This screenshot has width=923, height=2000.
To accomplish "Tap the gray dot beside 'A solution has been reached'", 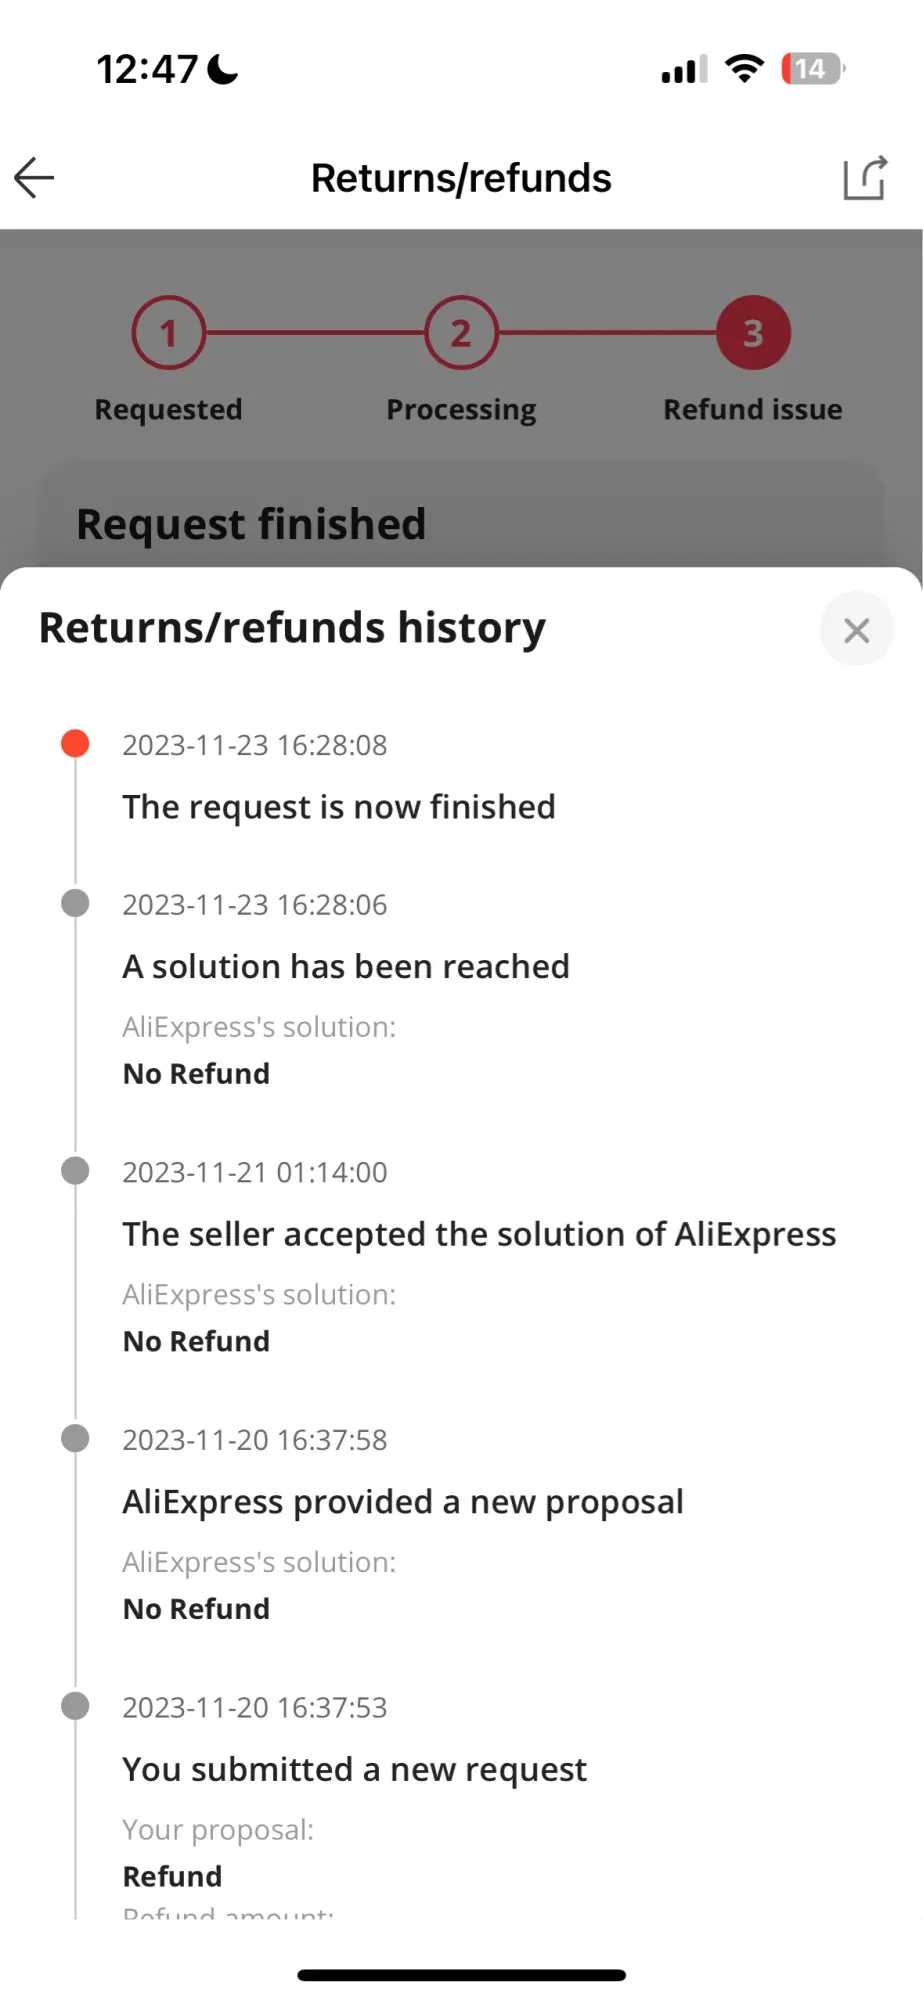I will pyautogui.click(x=75, y=903).
